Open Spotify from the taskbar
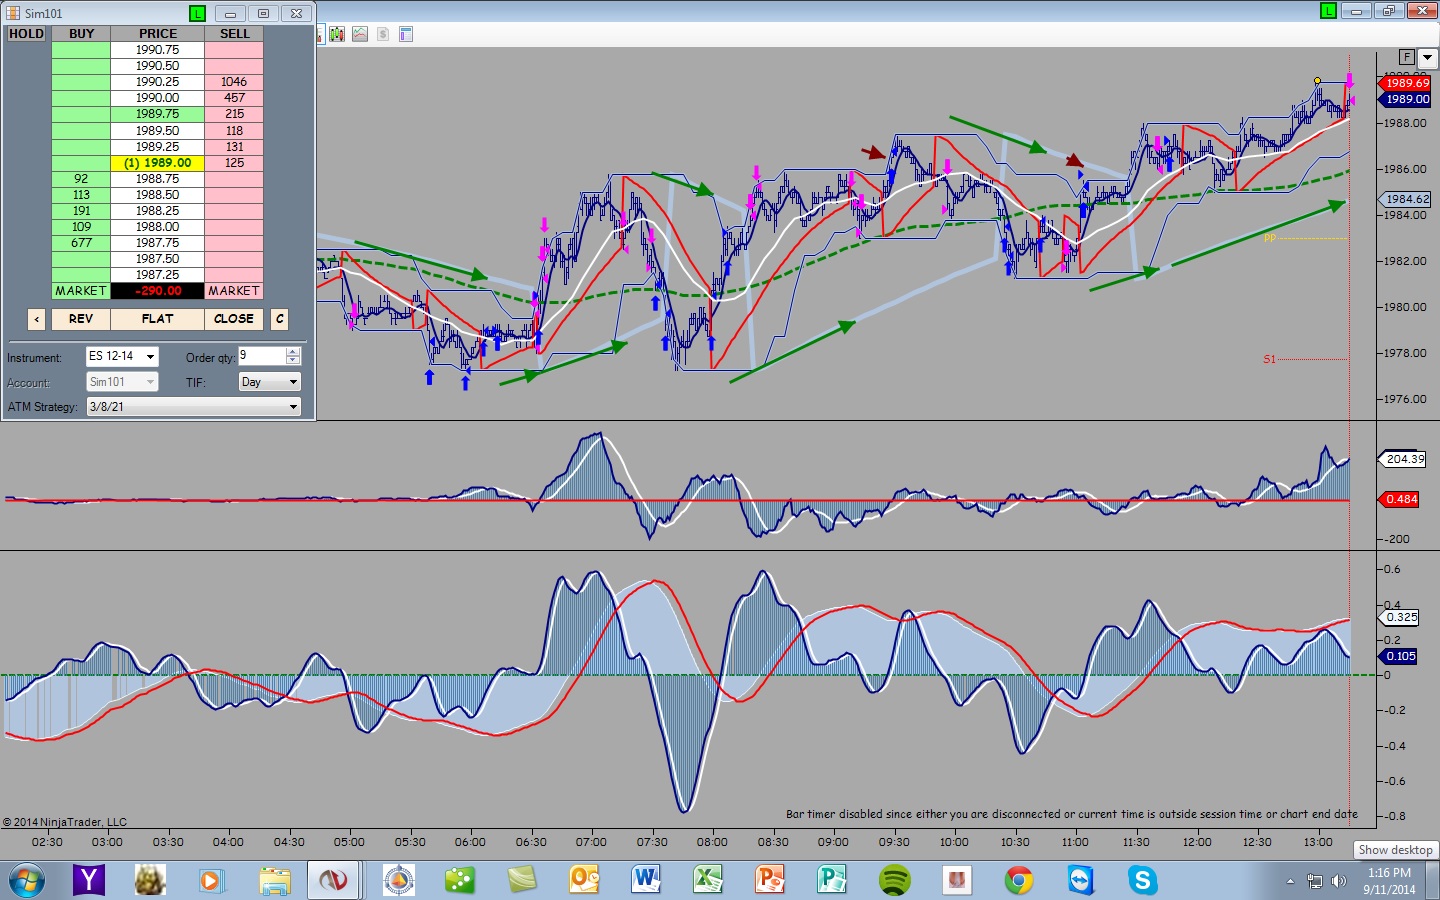 point(895,880)
